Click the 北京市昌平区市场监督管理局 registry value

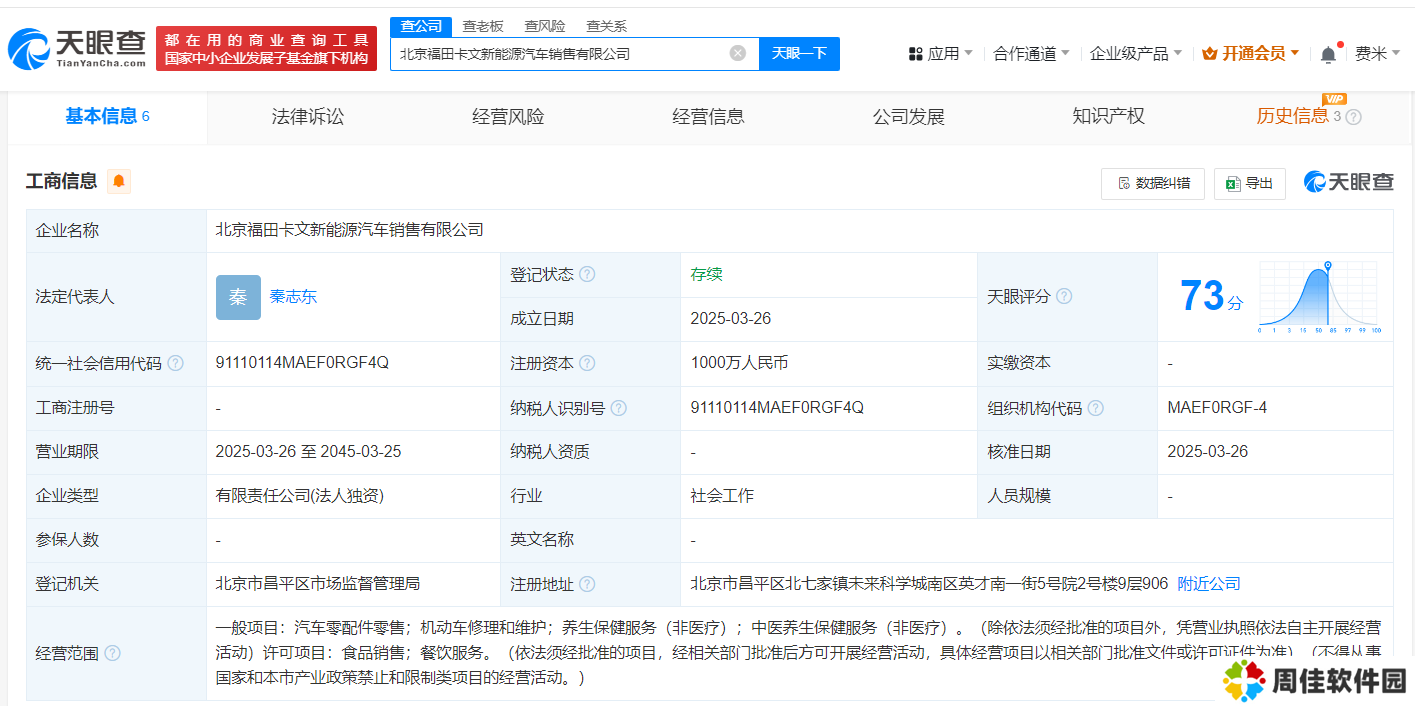coord(318,584)
